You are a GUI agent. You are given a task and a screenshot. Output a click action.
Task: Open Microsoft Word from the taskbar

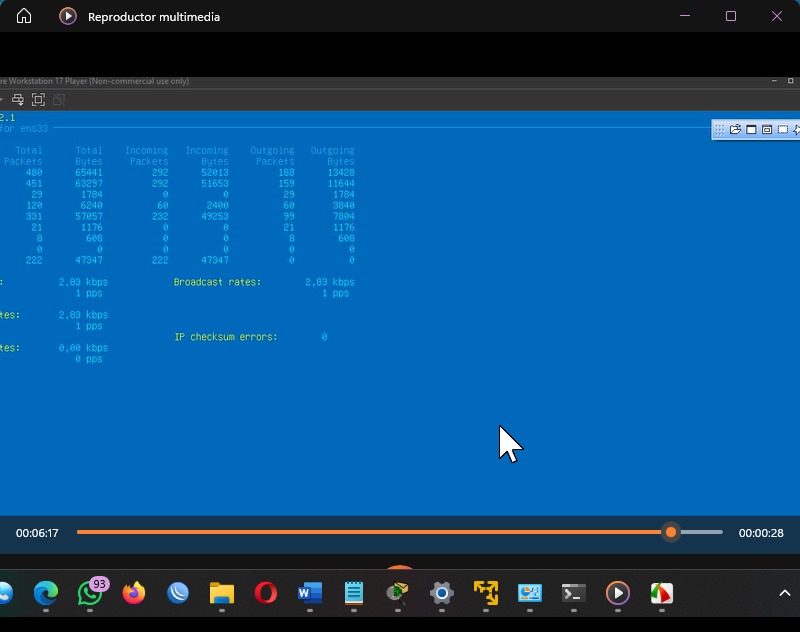pyautogui.click(x=309, y=593)
